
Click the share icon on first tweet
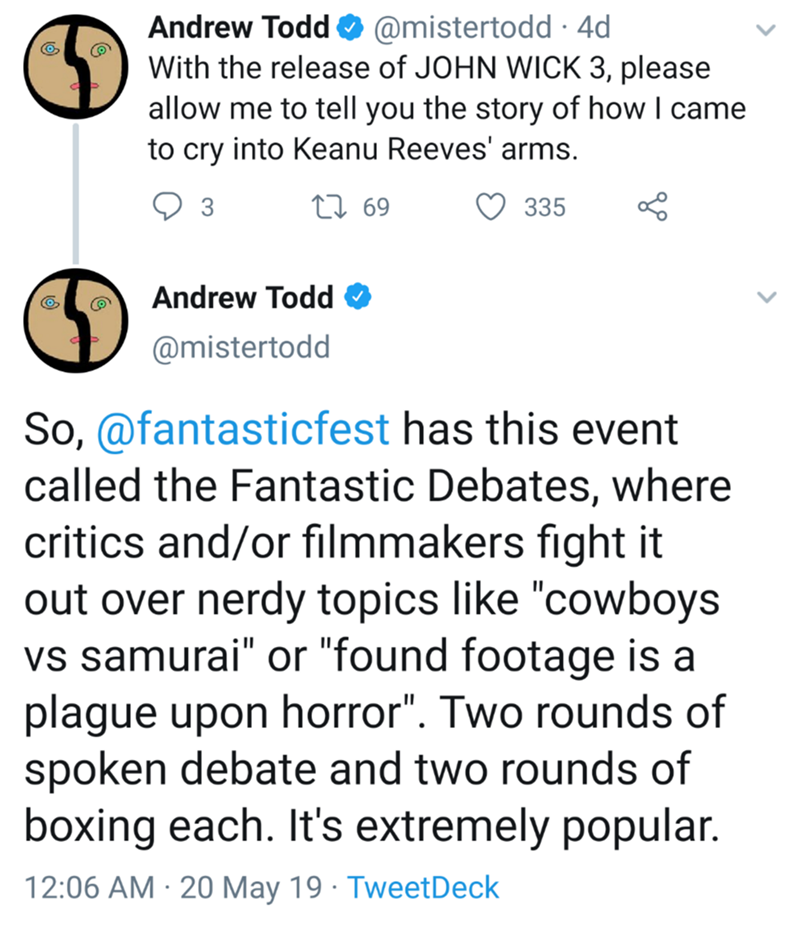[x=651, y=207]
